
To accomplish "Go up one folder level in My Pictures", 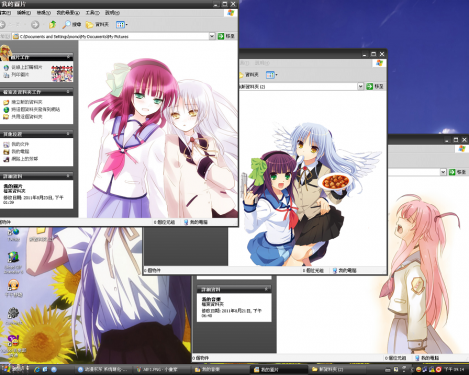I will click(53, 24).
